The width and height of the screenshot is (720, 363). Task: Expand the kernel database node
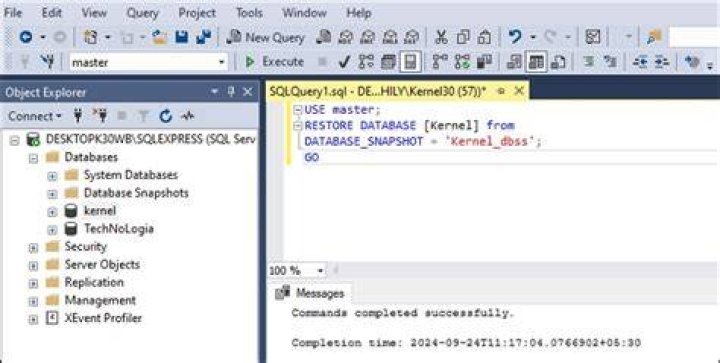(52, 212)
